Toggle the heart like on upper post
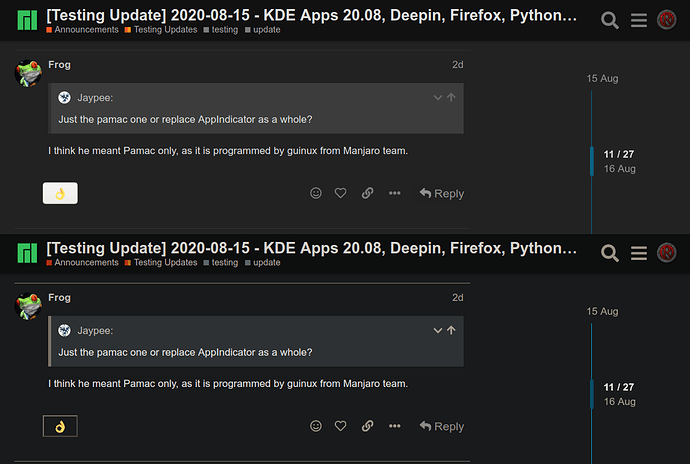 tap(340, 193)
